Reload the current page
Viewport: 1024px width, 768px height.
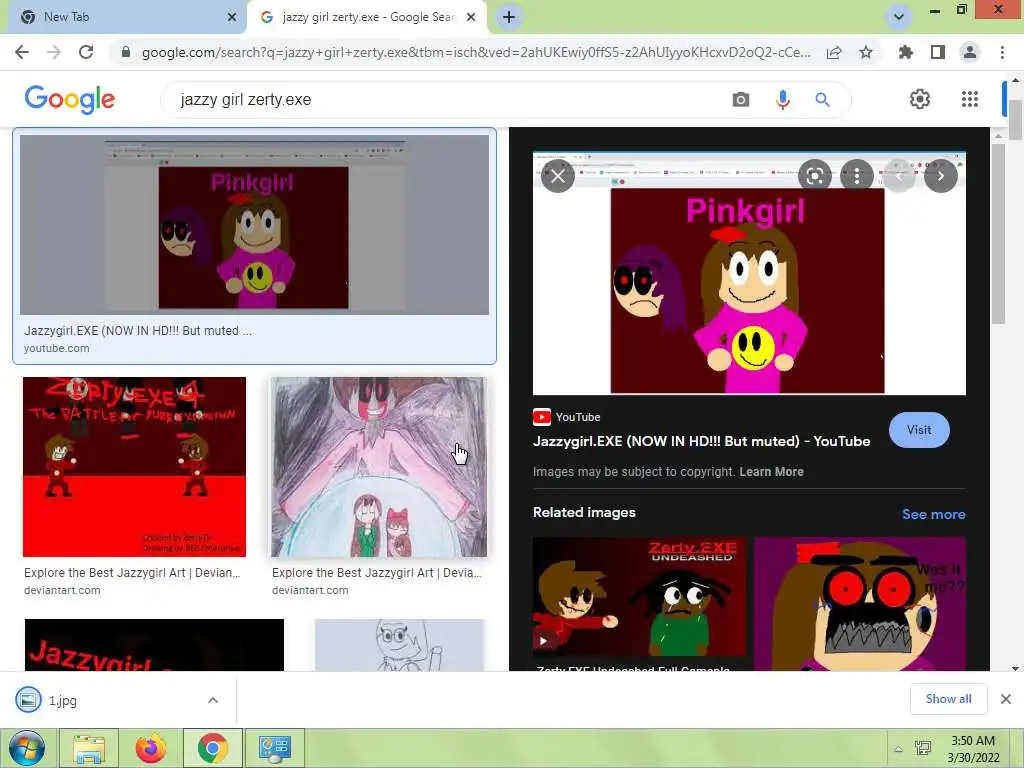(x=86, y=52)
